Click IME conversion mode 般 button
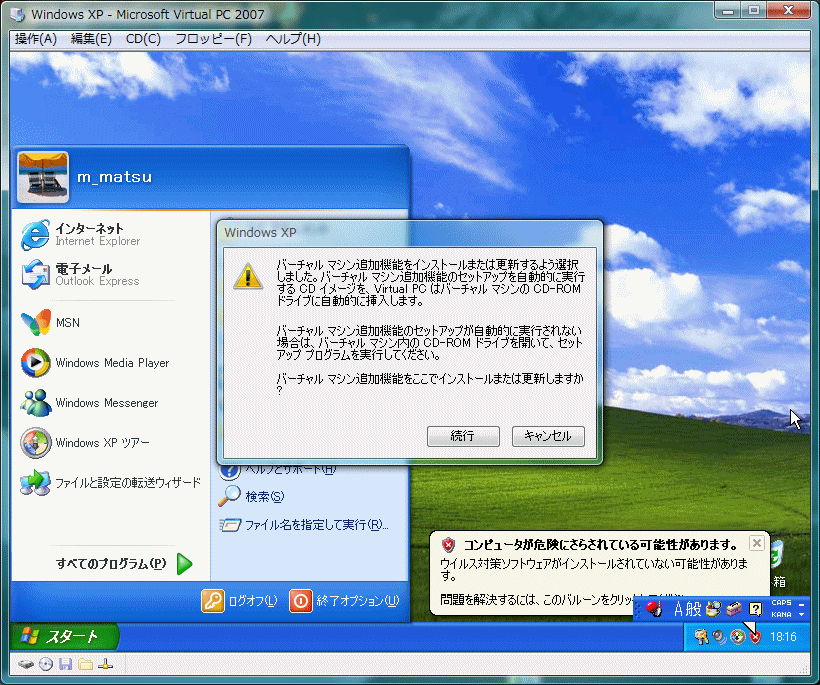The image size is (820, 685). pyautogui.click(x=693, y=609)
